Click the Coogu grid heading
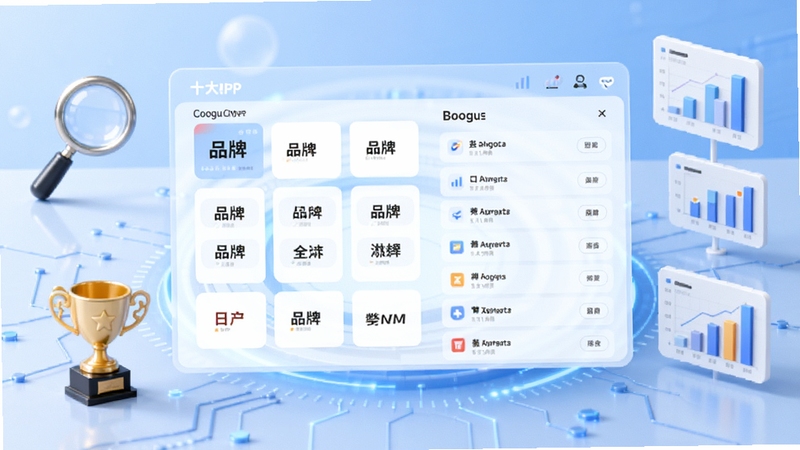 [x=219, y=113]
